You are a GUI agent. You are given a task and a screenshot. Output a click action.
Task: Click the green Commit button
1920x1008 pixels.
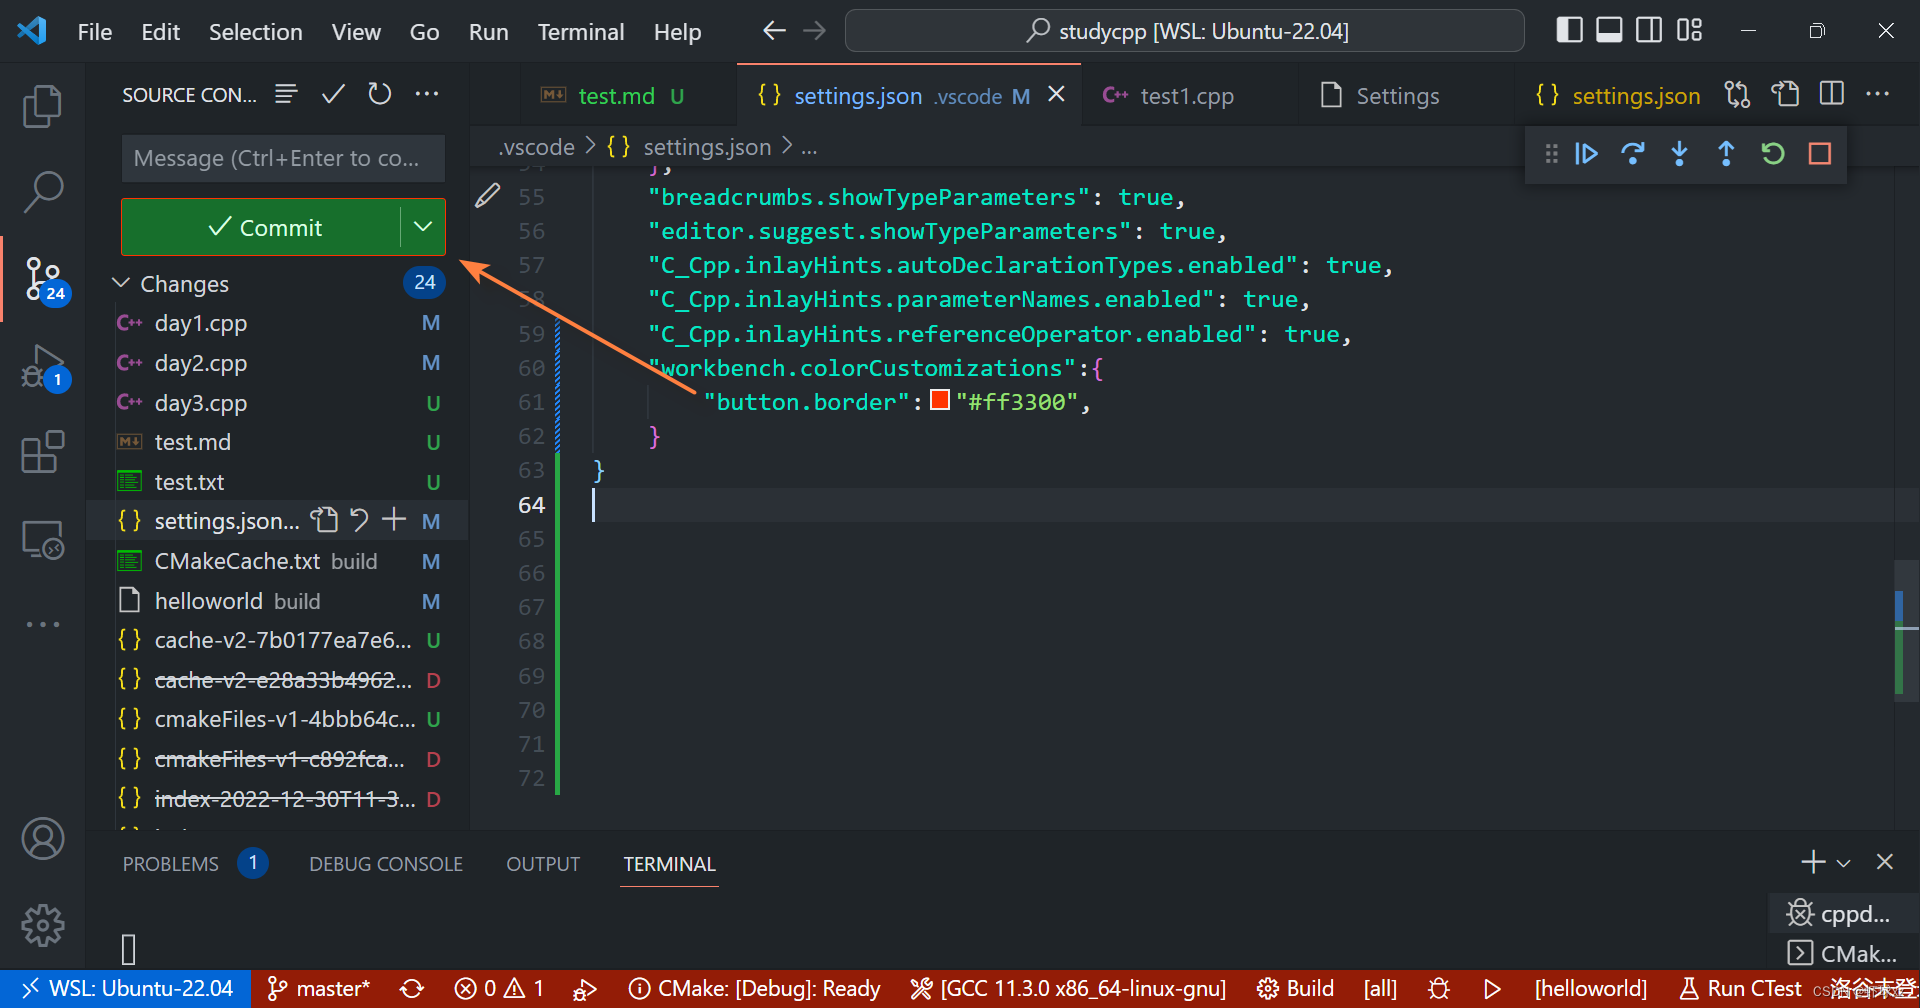tap(262, 227)
